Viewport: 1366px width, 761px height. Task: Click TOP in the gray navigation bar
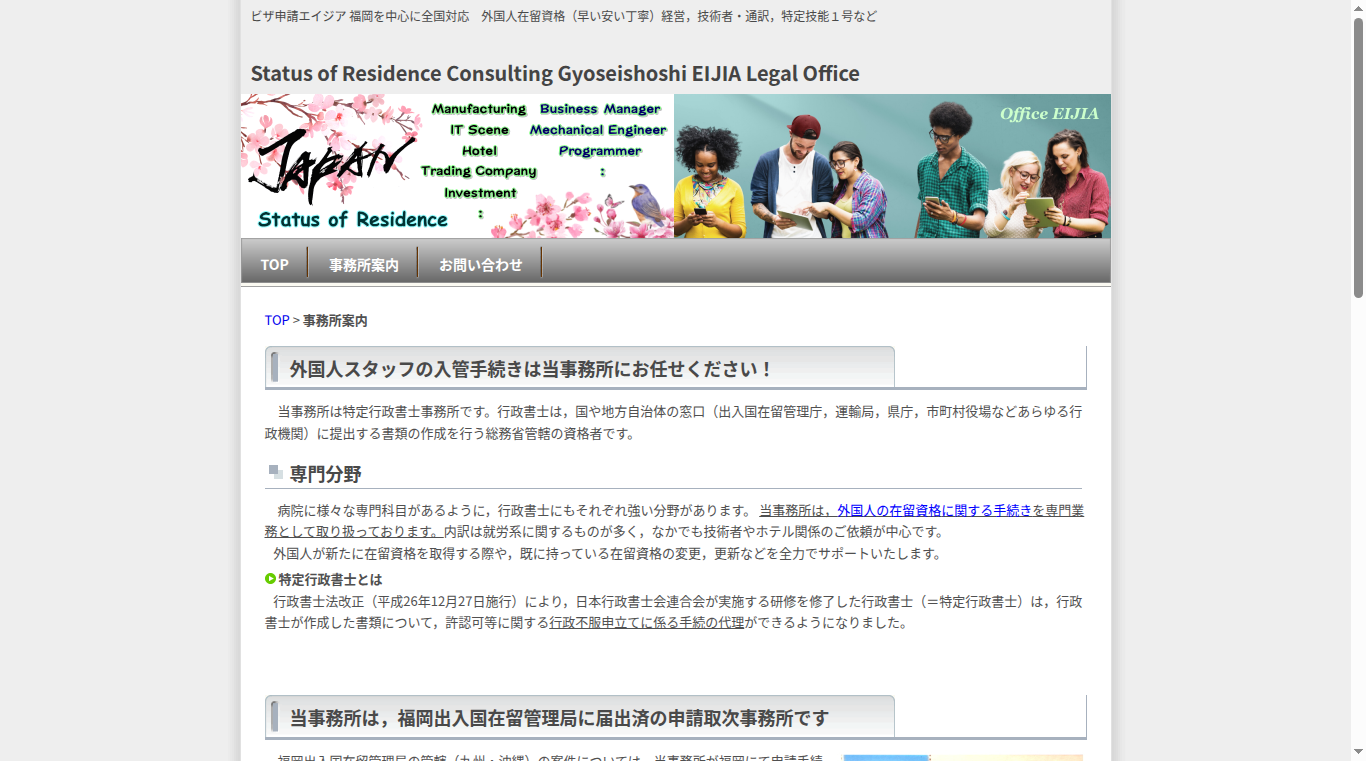[274, 264]
